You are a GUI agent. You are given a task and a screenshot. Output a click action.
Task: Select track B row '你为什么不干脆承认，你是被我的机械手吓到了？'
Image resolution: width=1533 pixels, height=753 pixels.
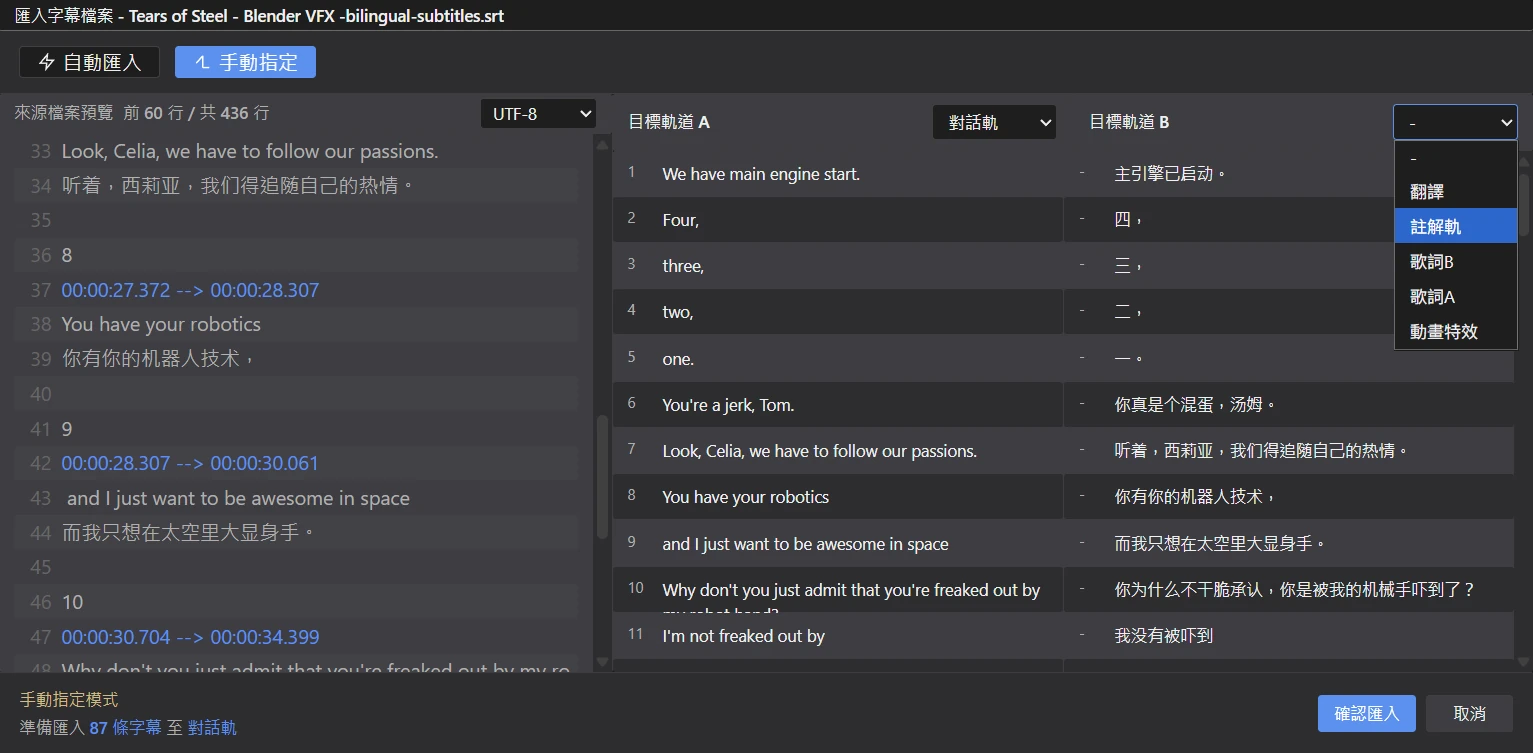[x=1289, y=590]
